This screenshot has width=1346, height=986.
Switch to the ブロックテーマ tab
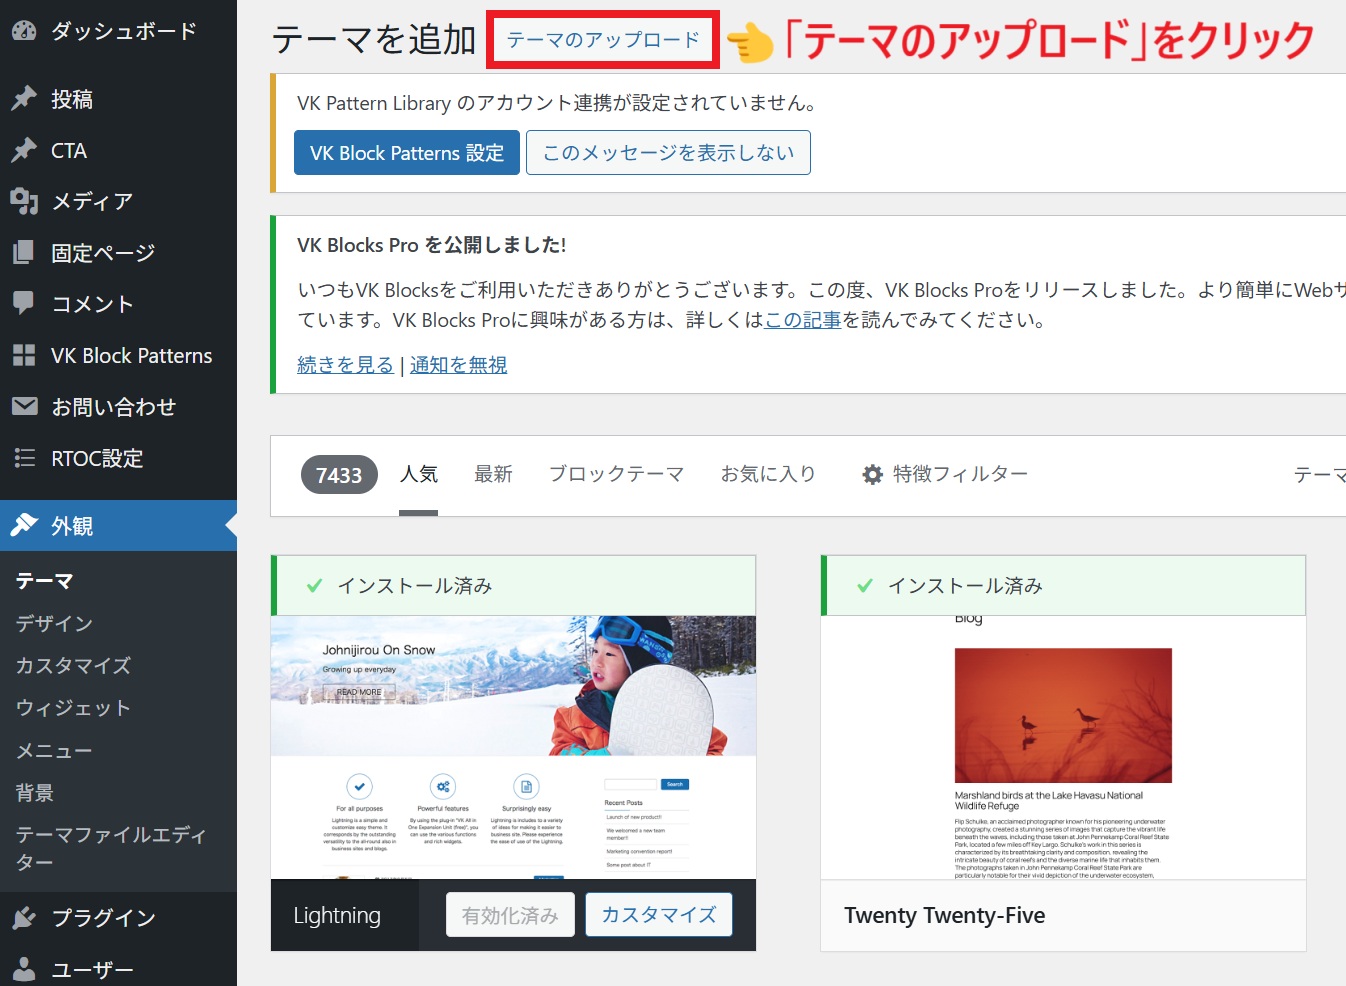click(x=616, y=474)
